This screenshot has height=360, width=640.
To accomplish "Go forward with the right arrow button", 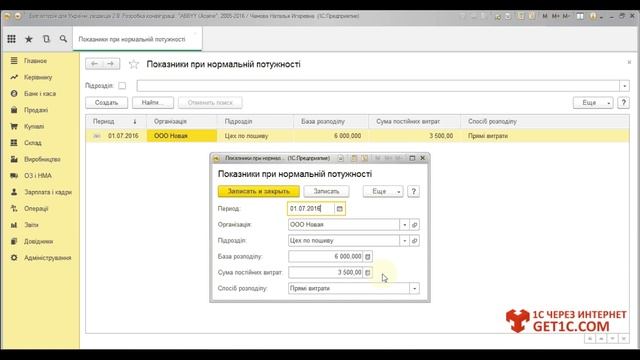I will pos(111,64).
